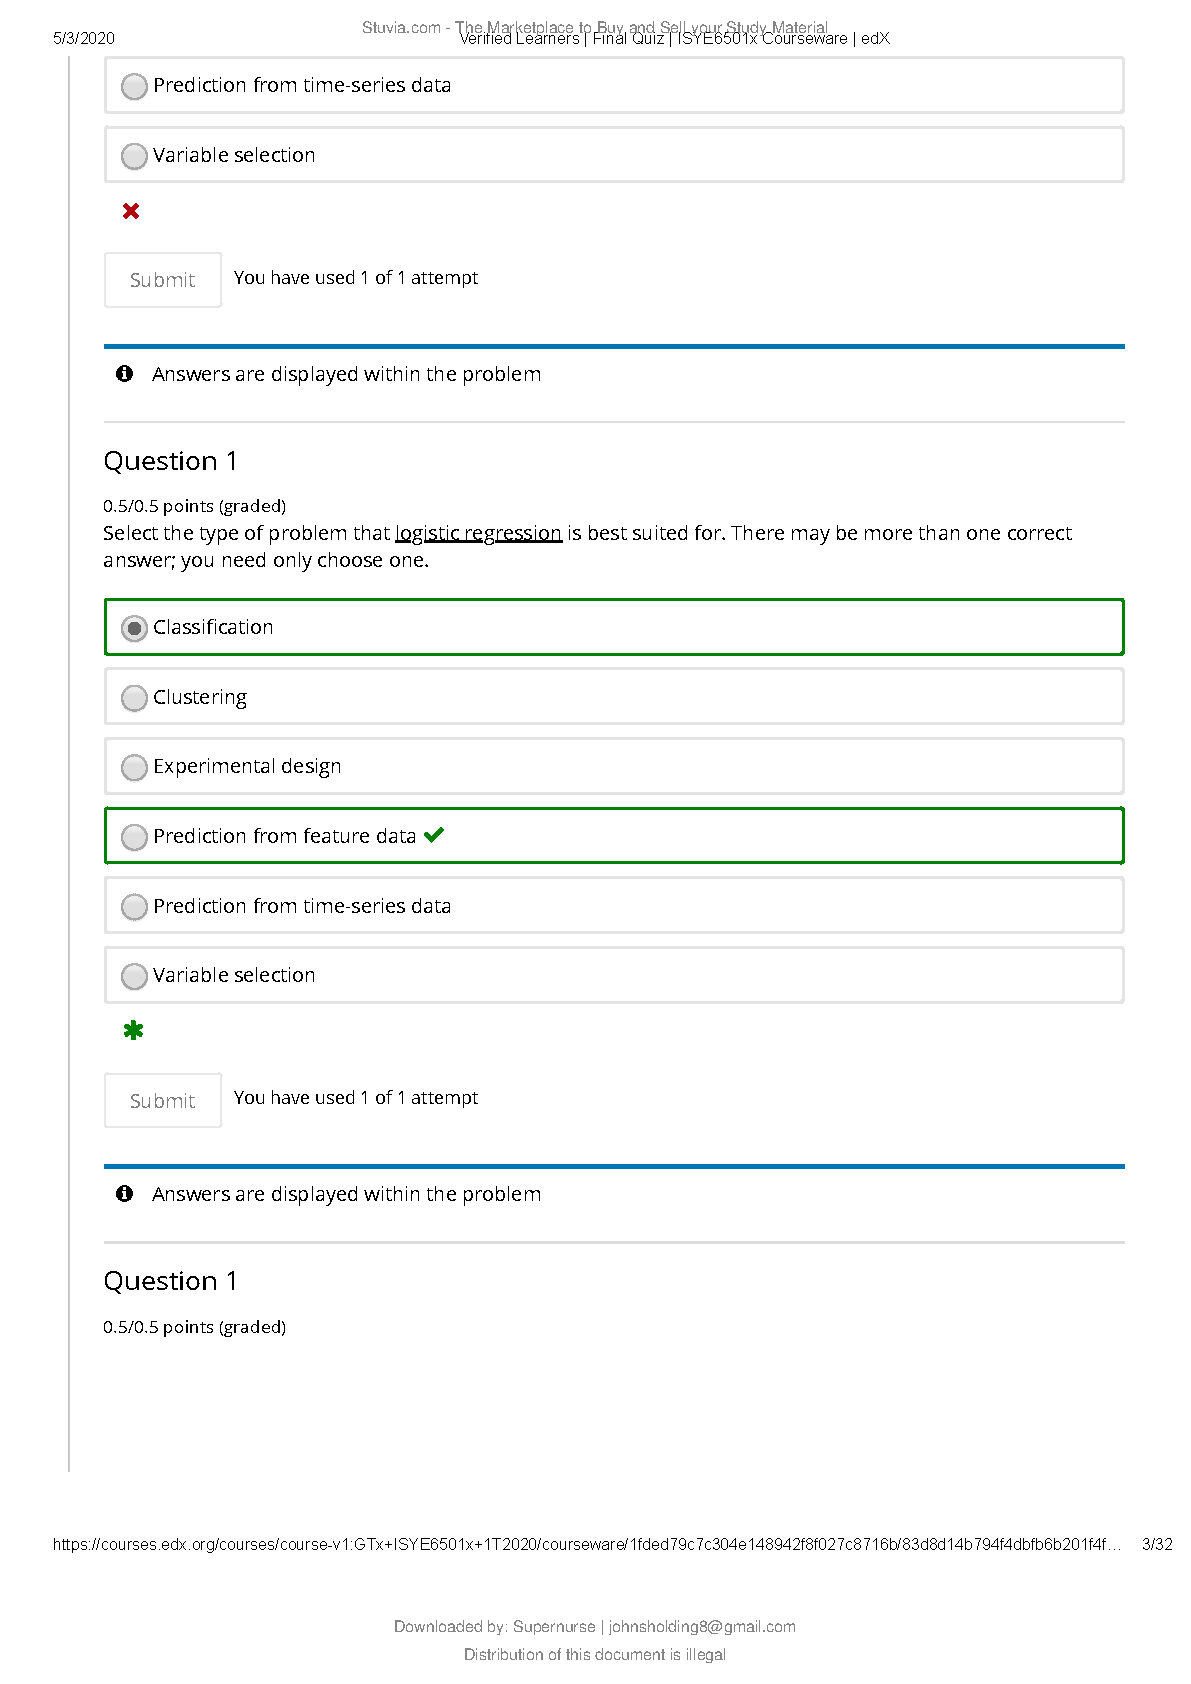Screen dimensions: 1191x1684
Task: Choose the first Variable selection radio button
Action: pyautogui.click(x=134, y=157)
